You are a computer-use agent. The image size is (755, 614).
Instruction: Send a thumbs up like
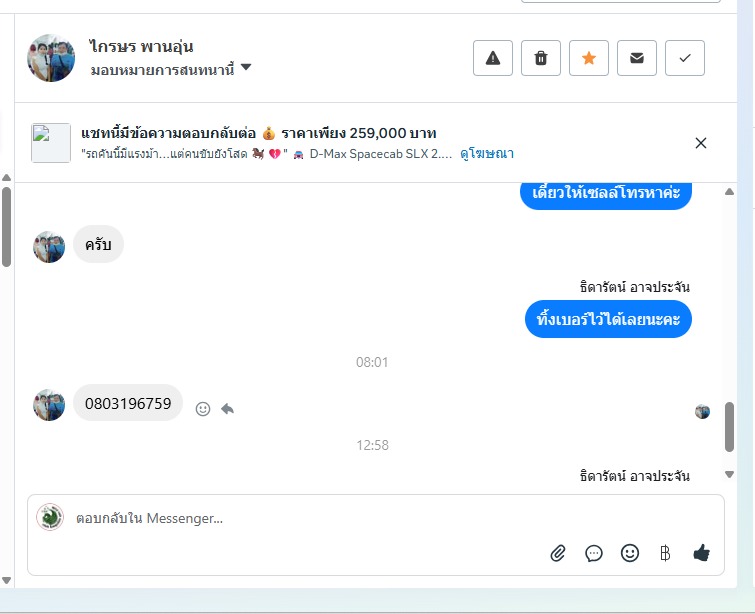point(702,553)
